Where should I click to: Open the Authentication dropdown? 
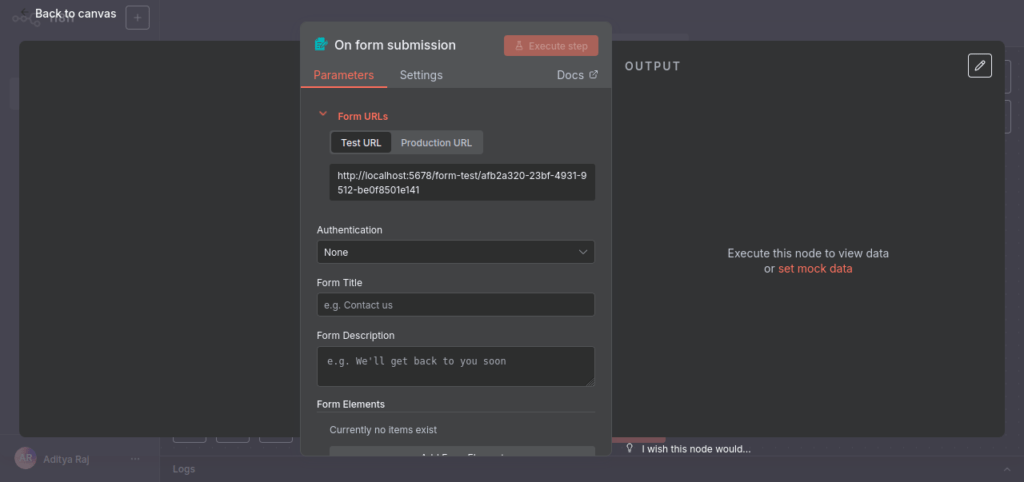coord(455,253)
